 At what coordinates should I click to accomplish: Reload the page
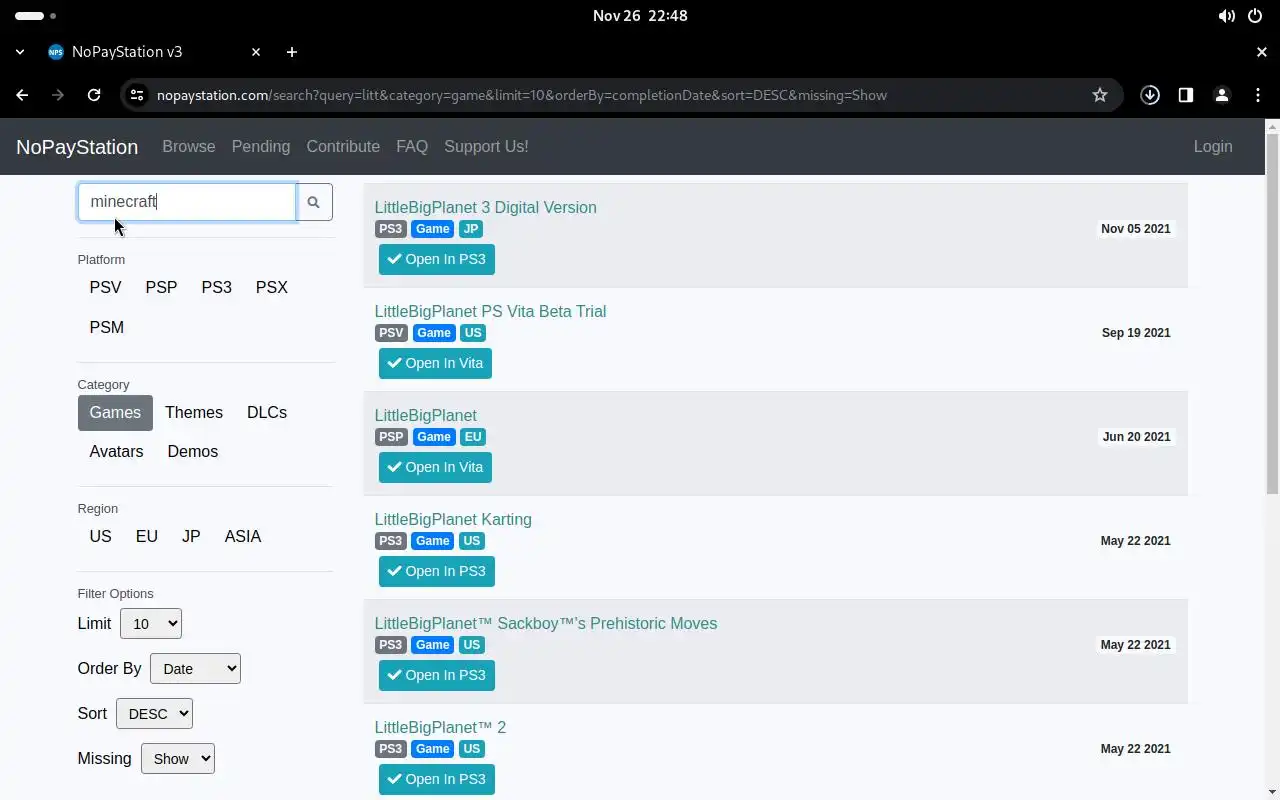coord(94,95)
